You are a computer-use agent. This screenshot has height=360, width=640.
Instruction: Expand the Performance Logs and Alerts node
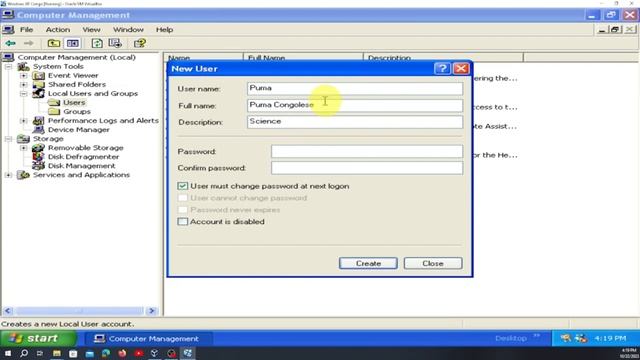pyautogui.click(x=24, y=121)
